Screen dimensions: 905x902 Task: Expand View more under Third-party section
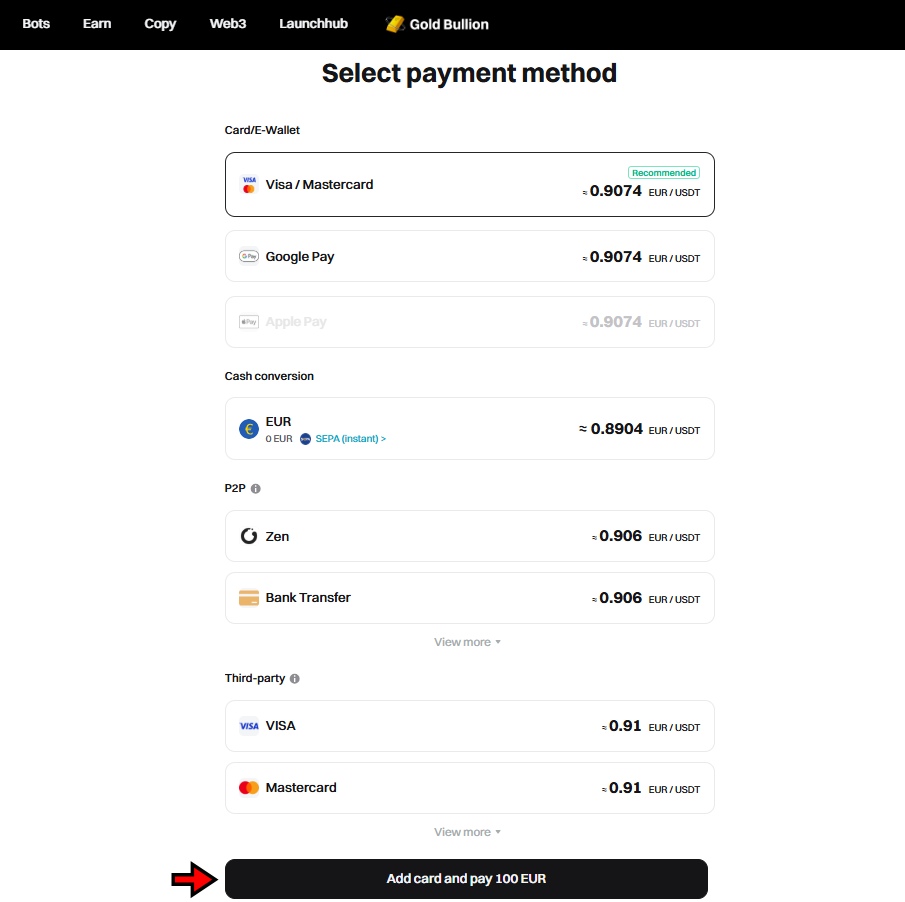pos(467,831)
